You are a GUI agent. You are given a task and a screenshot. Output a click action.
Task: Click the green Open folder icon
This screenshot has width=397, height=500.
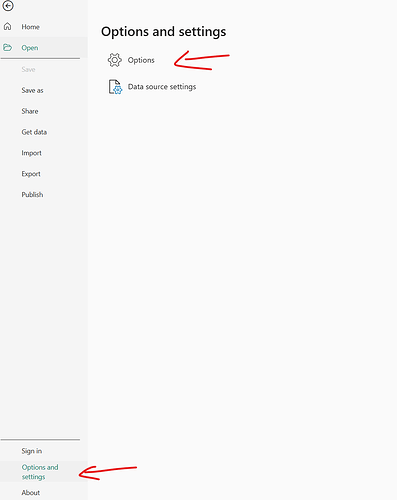(8, 47)
